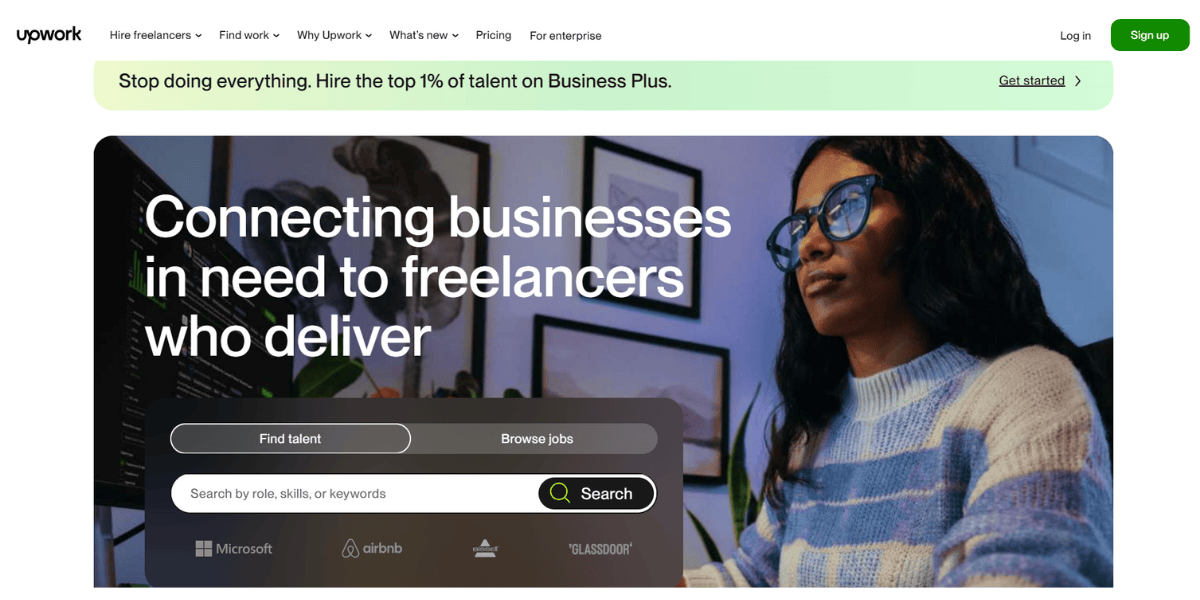Click the Business Plus promo banner text
Image resolution: width=1200 pixels, height=600 pixels.
pyautogui.click(x=395, y=81)
